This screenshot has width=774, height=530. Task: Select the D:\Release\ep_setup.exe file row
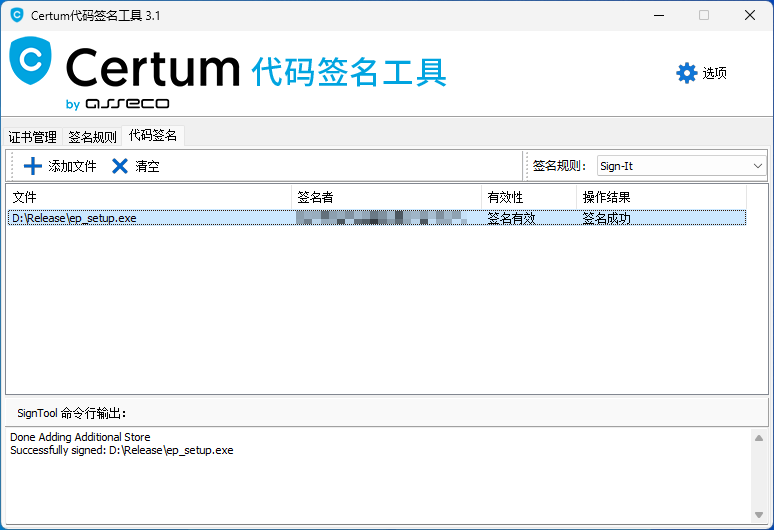377,218
